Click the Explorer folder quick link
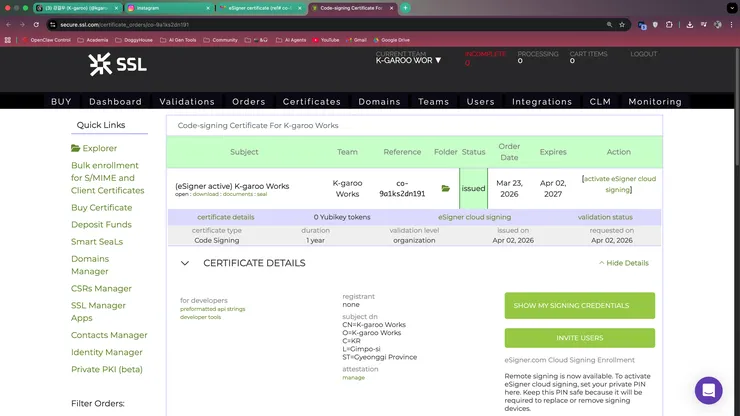740x416 pixels. tap(94, 148)
